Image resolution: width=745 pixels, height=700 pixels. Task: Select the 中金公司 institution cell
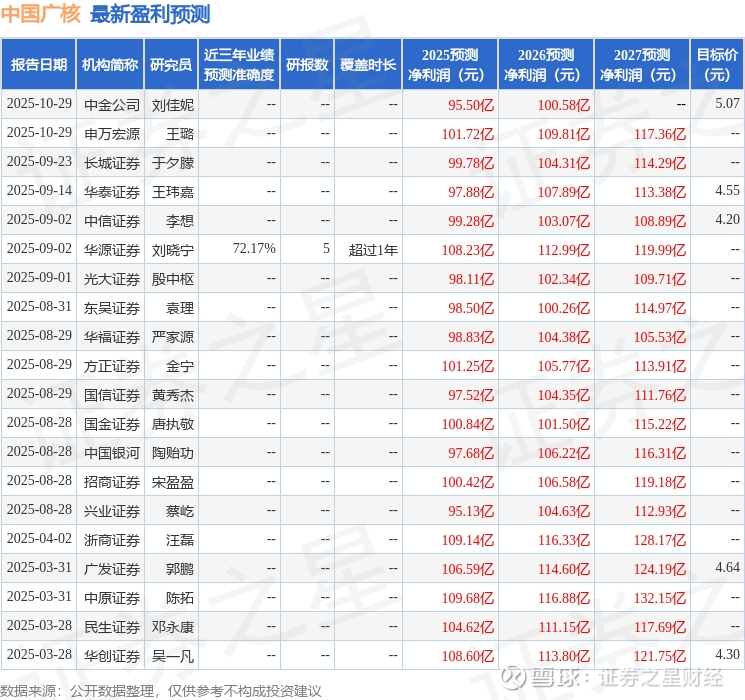pos(112,105)
